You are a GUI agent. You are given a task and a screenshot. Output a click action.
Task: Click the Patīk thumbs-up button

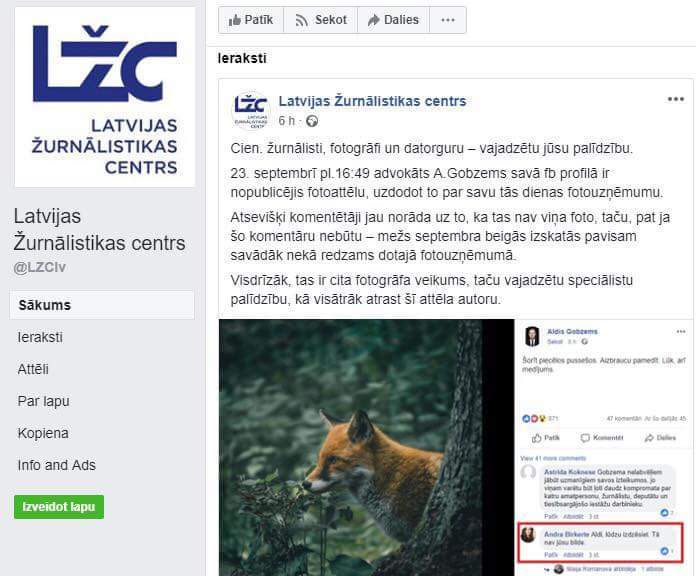[251, 20]
